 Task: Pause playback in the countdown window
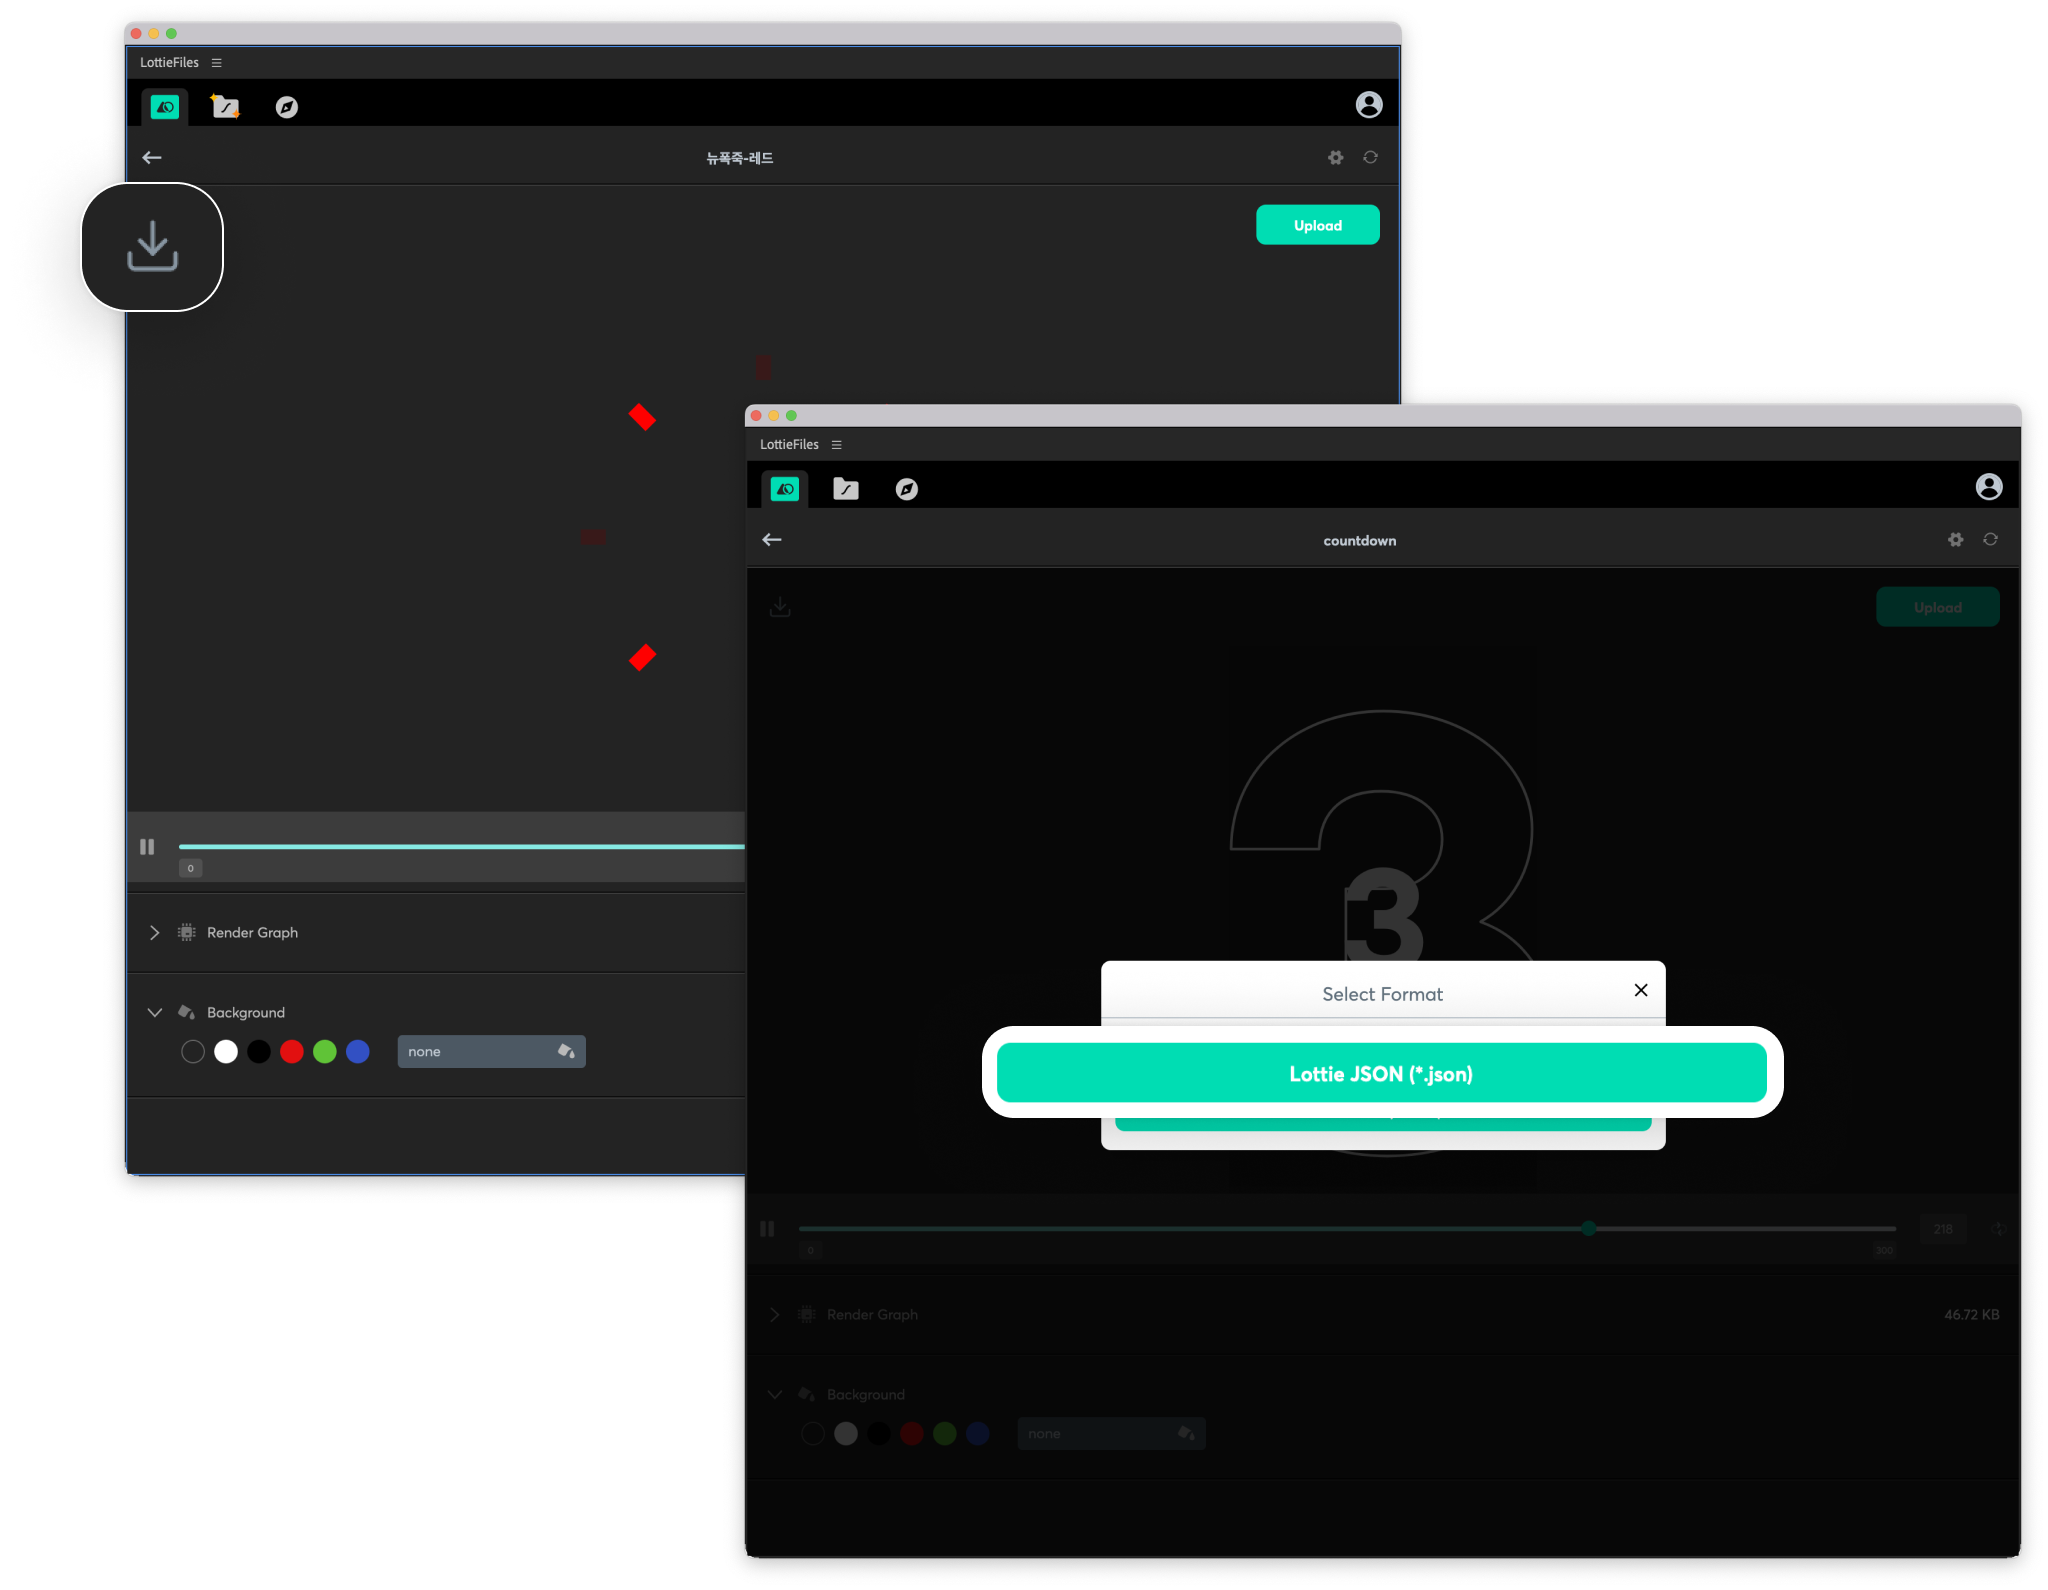[767, 1229]
